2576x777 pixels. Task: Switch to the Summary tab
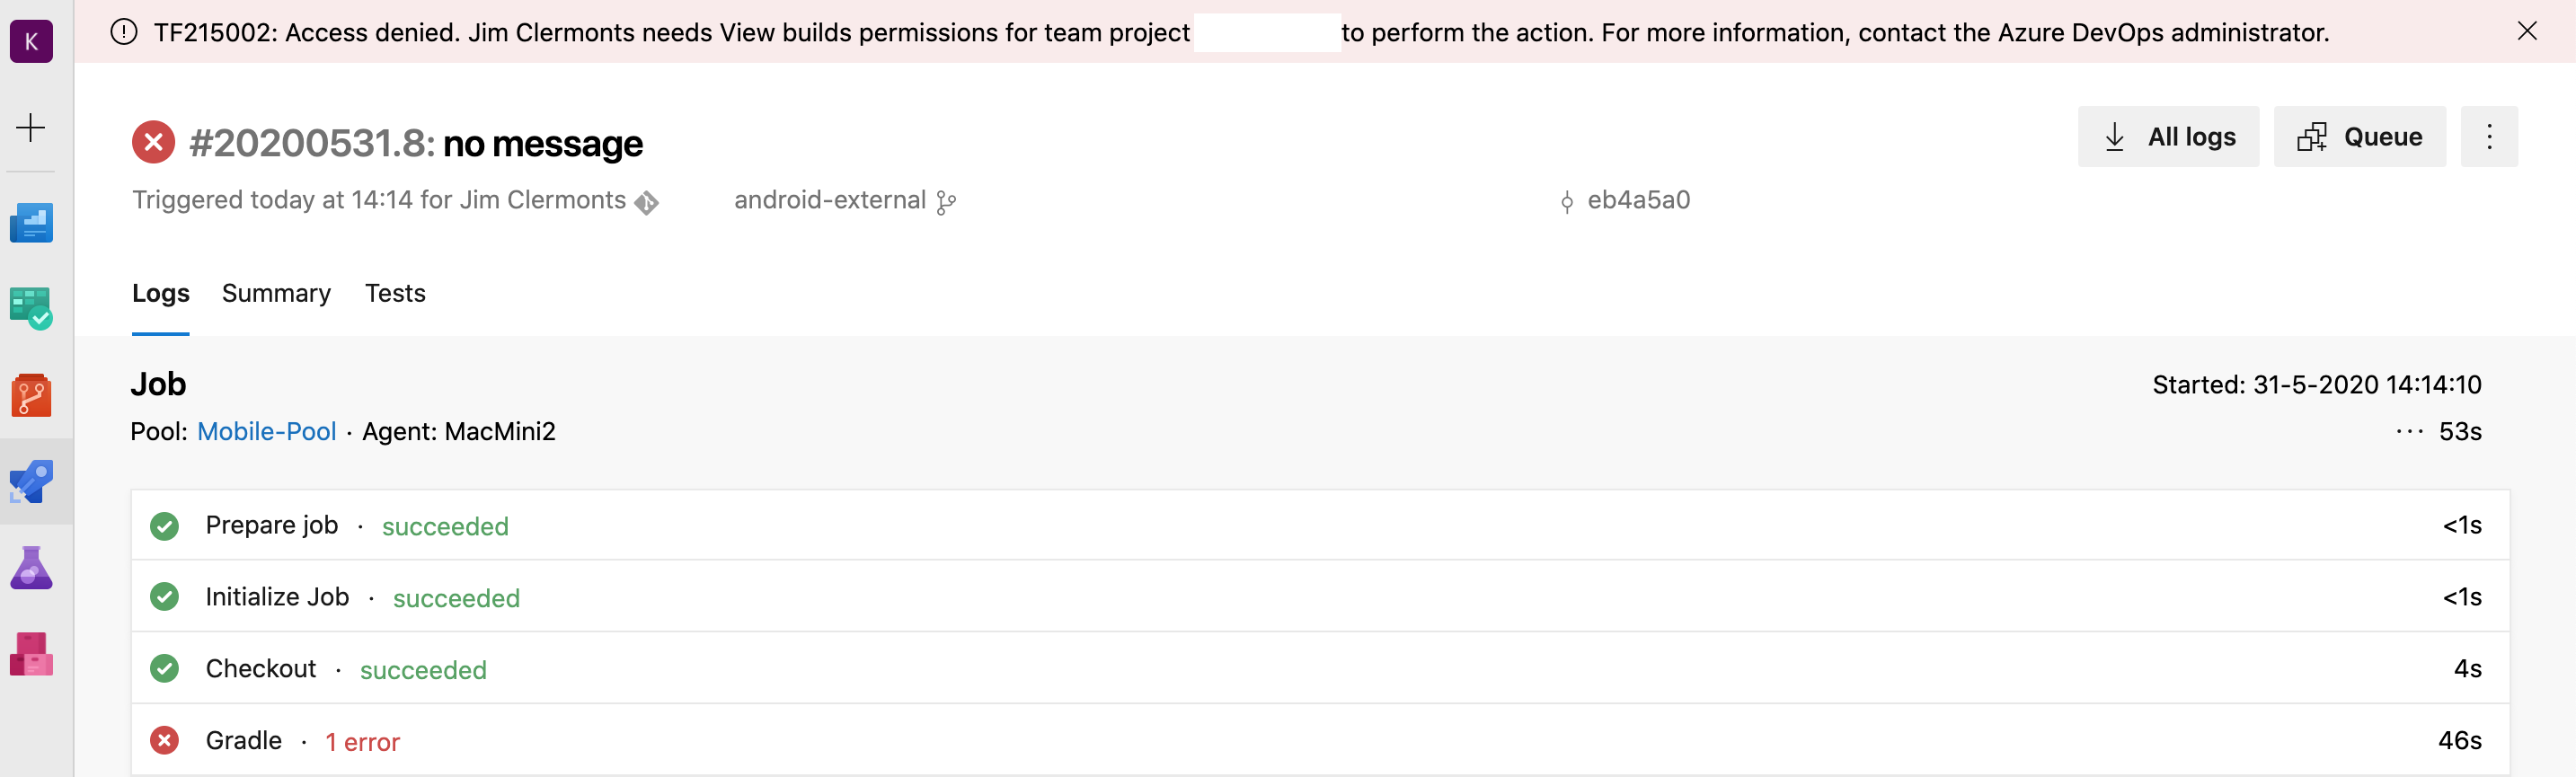[x=276, y=293]
